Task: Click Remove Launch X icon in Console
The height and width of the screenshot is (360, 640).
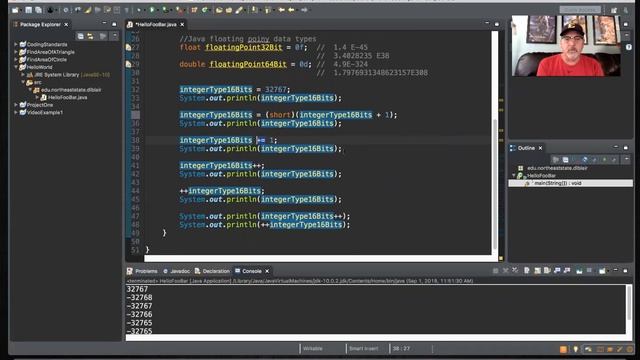Action: 506,271
